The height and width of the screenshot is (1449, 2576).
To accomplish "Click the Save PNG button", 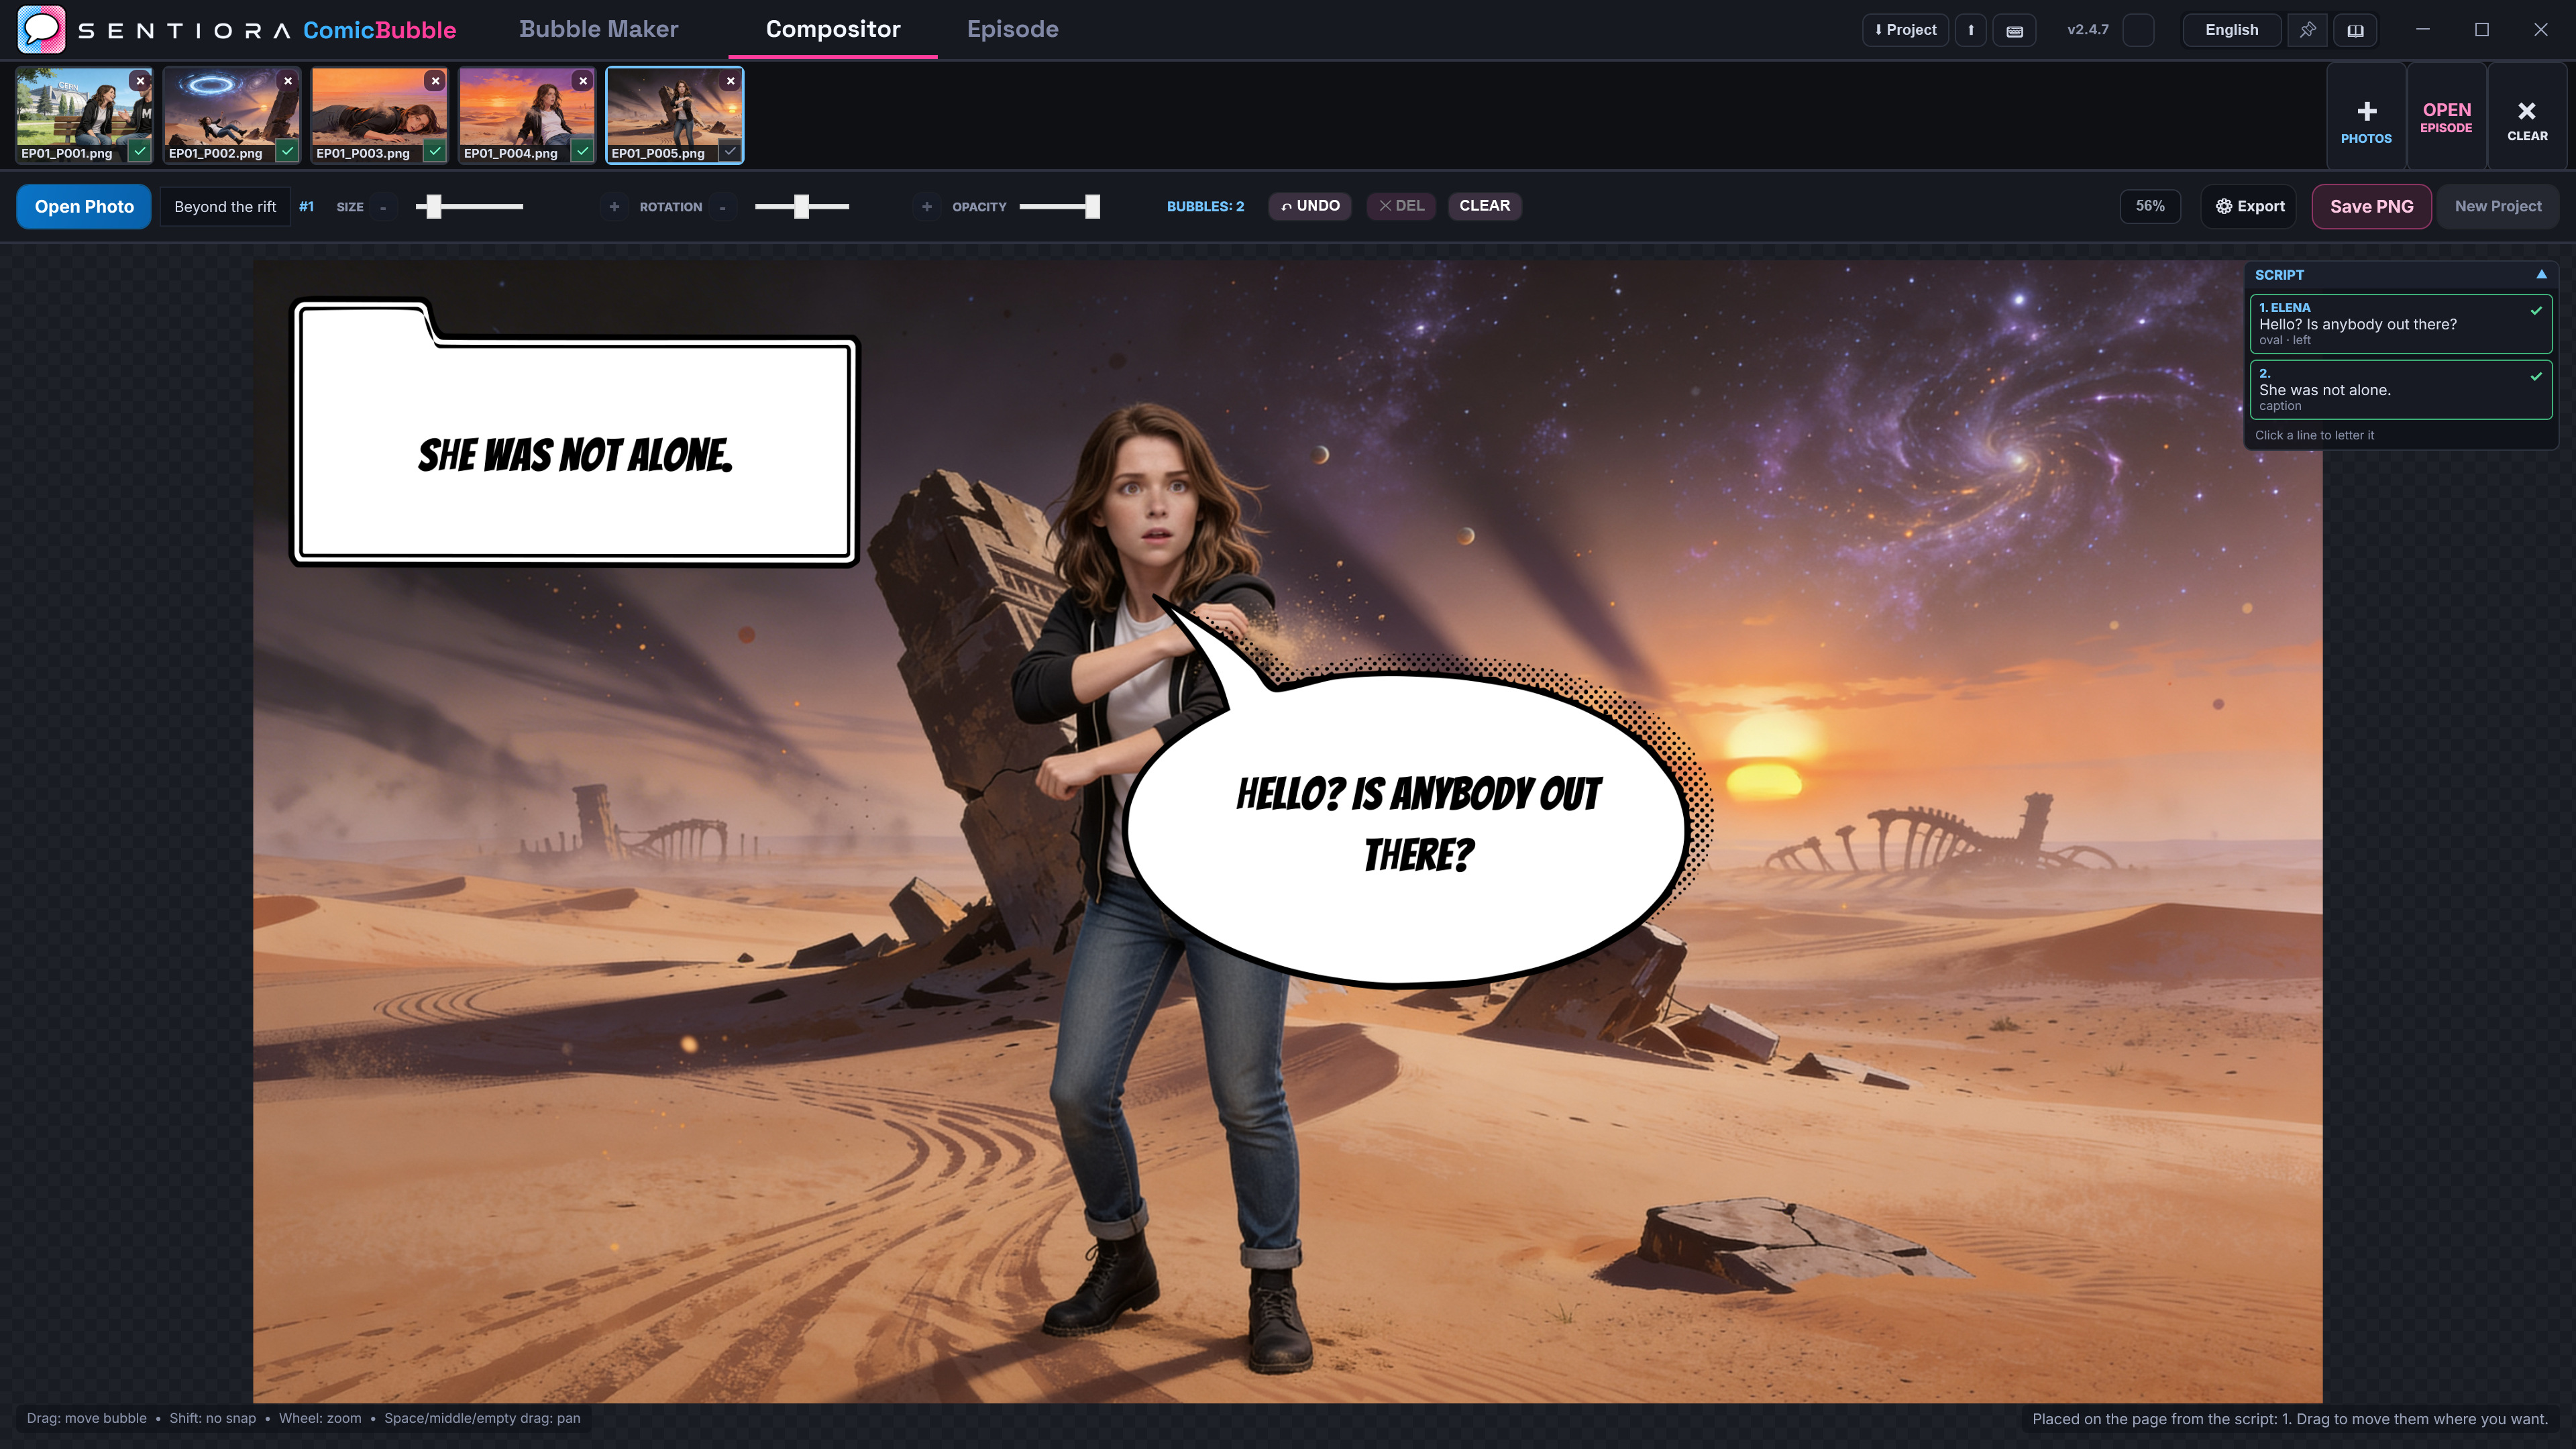I will click(x=2371, y=207).
